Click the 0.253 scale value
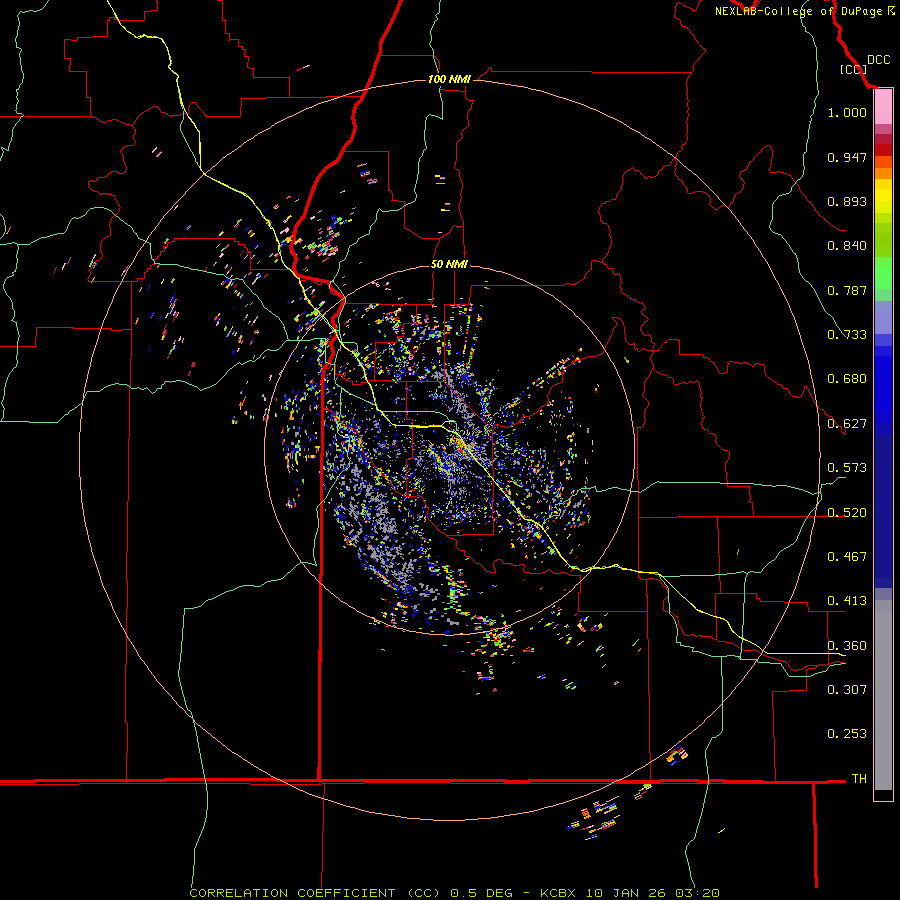 click(847, 734)
